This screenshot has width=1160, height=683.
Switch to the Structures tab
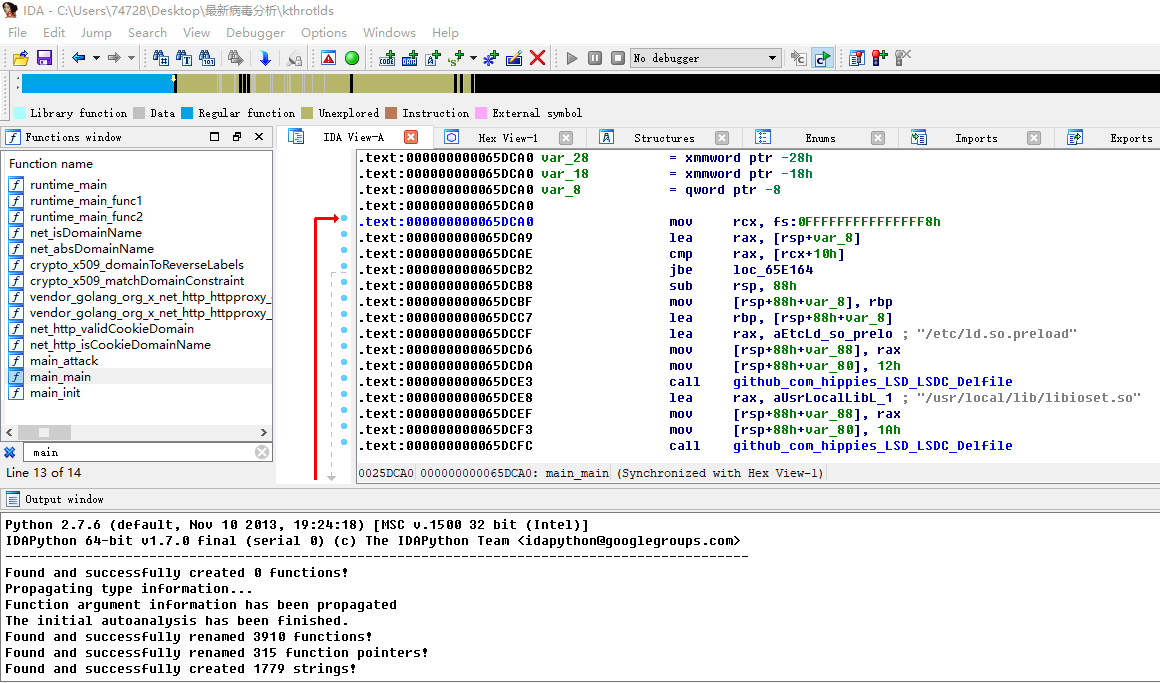click(x=663, y=138)
